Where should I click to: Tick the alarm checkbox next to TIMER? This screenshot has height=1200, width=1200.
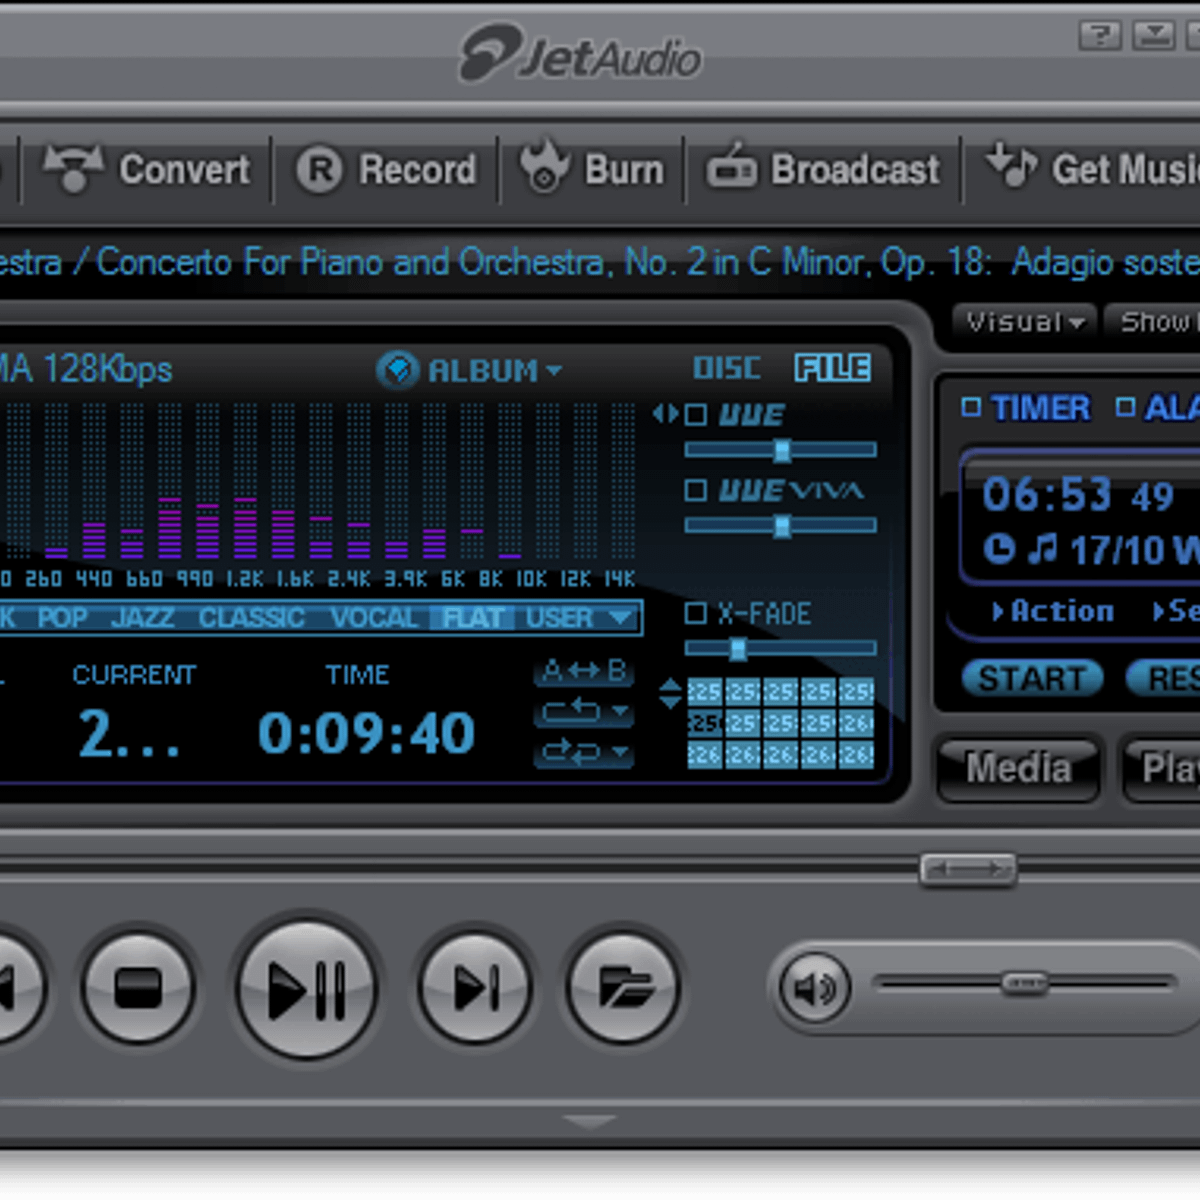1126,407
